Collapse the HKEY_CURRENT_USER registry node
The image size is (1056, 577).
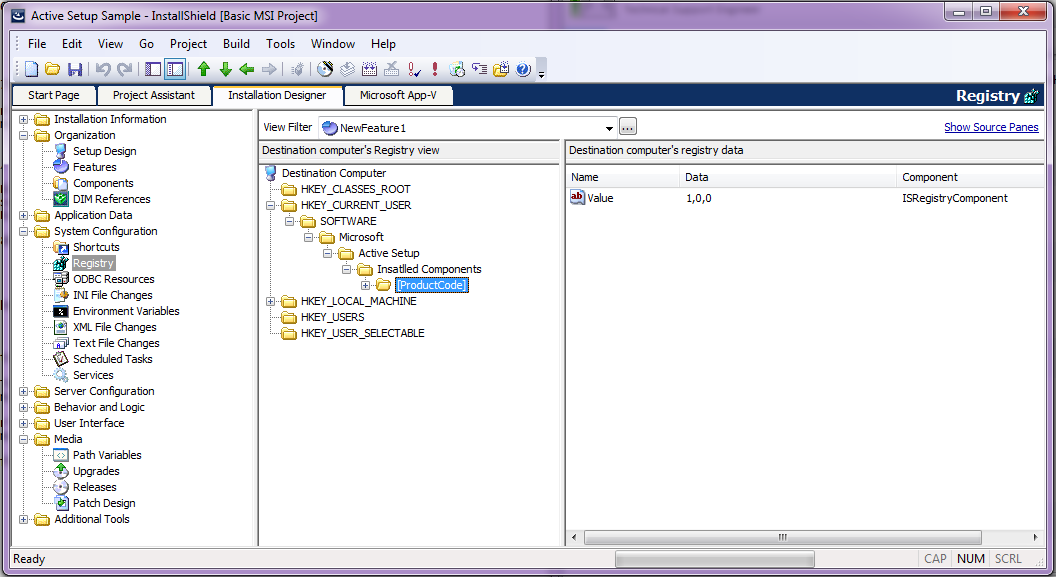[x=271, y=205]
